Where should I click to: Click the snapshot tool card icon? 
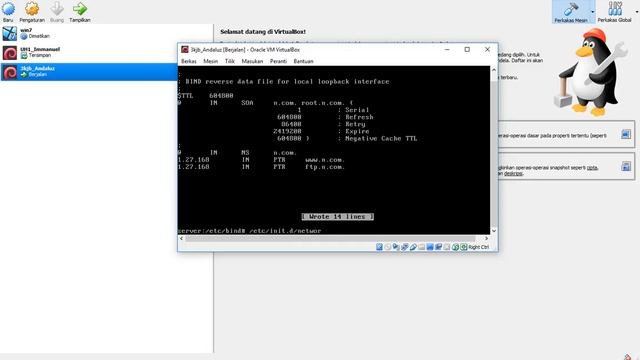tap(626, 166)
